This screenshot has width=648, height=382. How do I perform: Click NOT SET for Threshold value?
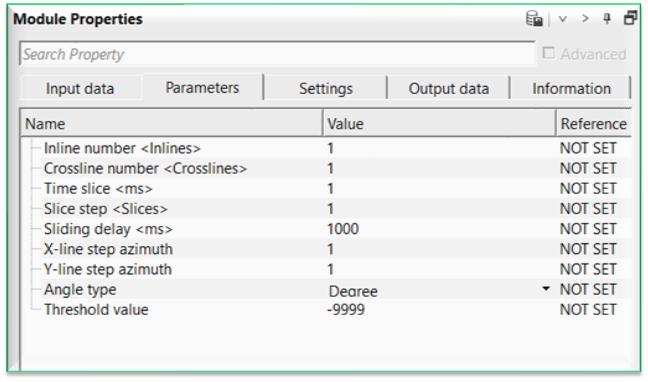(588, 310)
